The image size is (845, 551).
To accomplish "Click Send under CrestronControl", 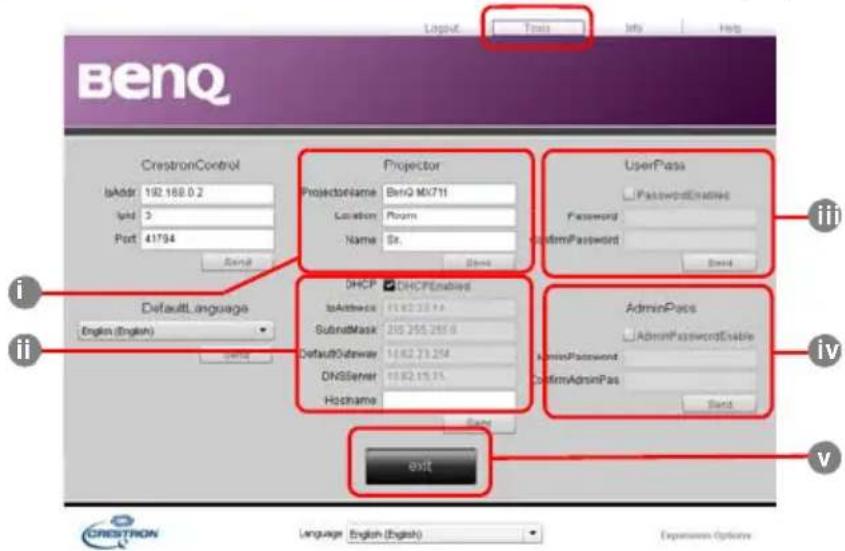I will 237,262.
